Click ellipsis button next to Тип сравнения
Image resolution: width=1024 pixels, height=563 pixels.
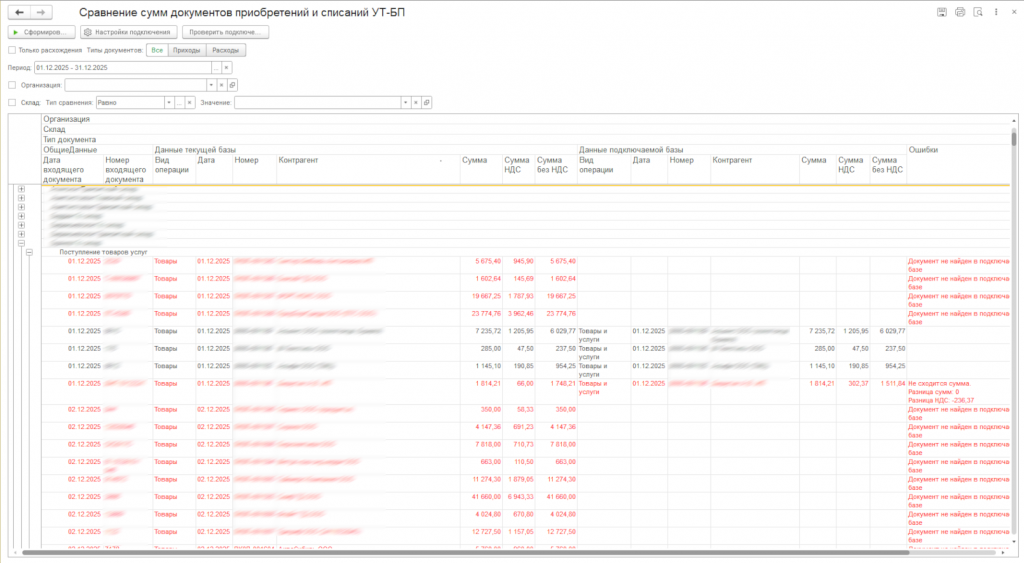pos(179,103)
